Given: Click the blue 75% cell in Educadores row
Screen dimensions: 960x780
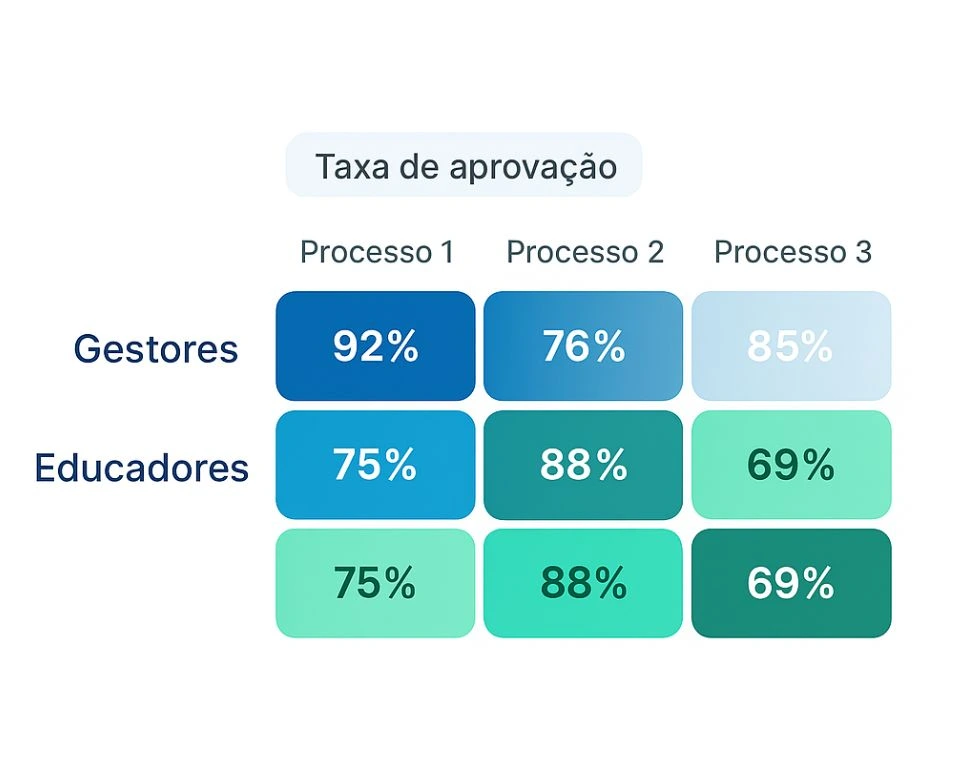Looking at the screenshot, I should click(375, 465).
